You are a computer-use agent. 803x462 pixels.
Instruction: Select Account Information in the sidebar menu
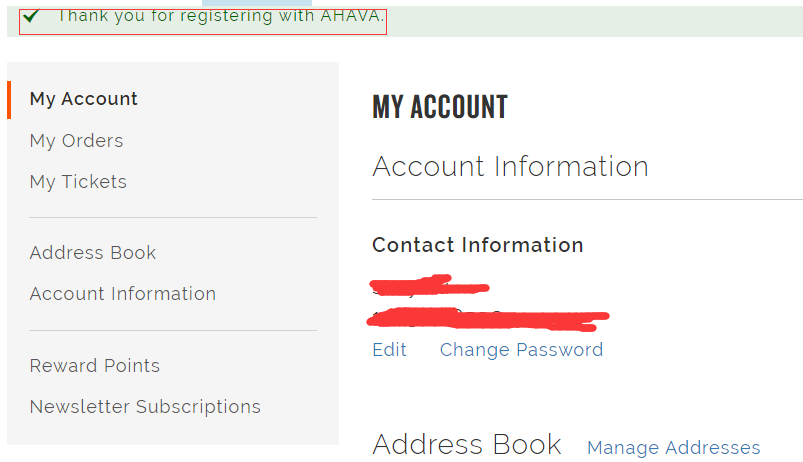click(x=123, y=294)
